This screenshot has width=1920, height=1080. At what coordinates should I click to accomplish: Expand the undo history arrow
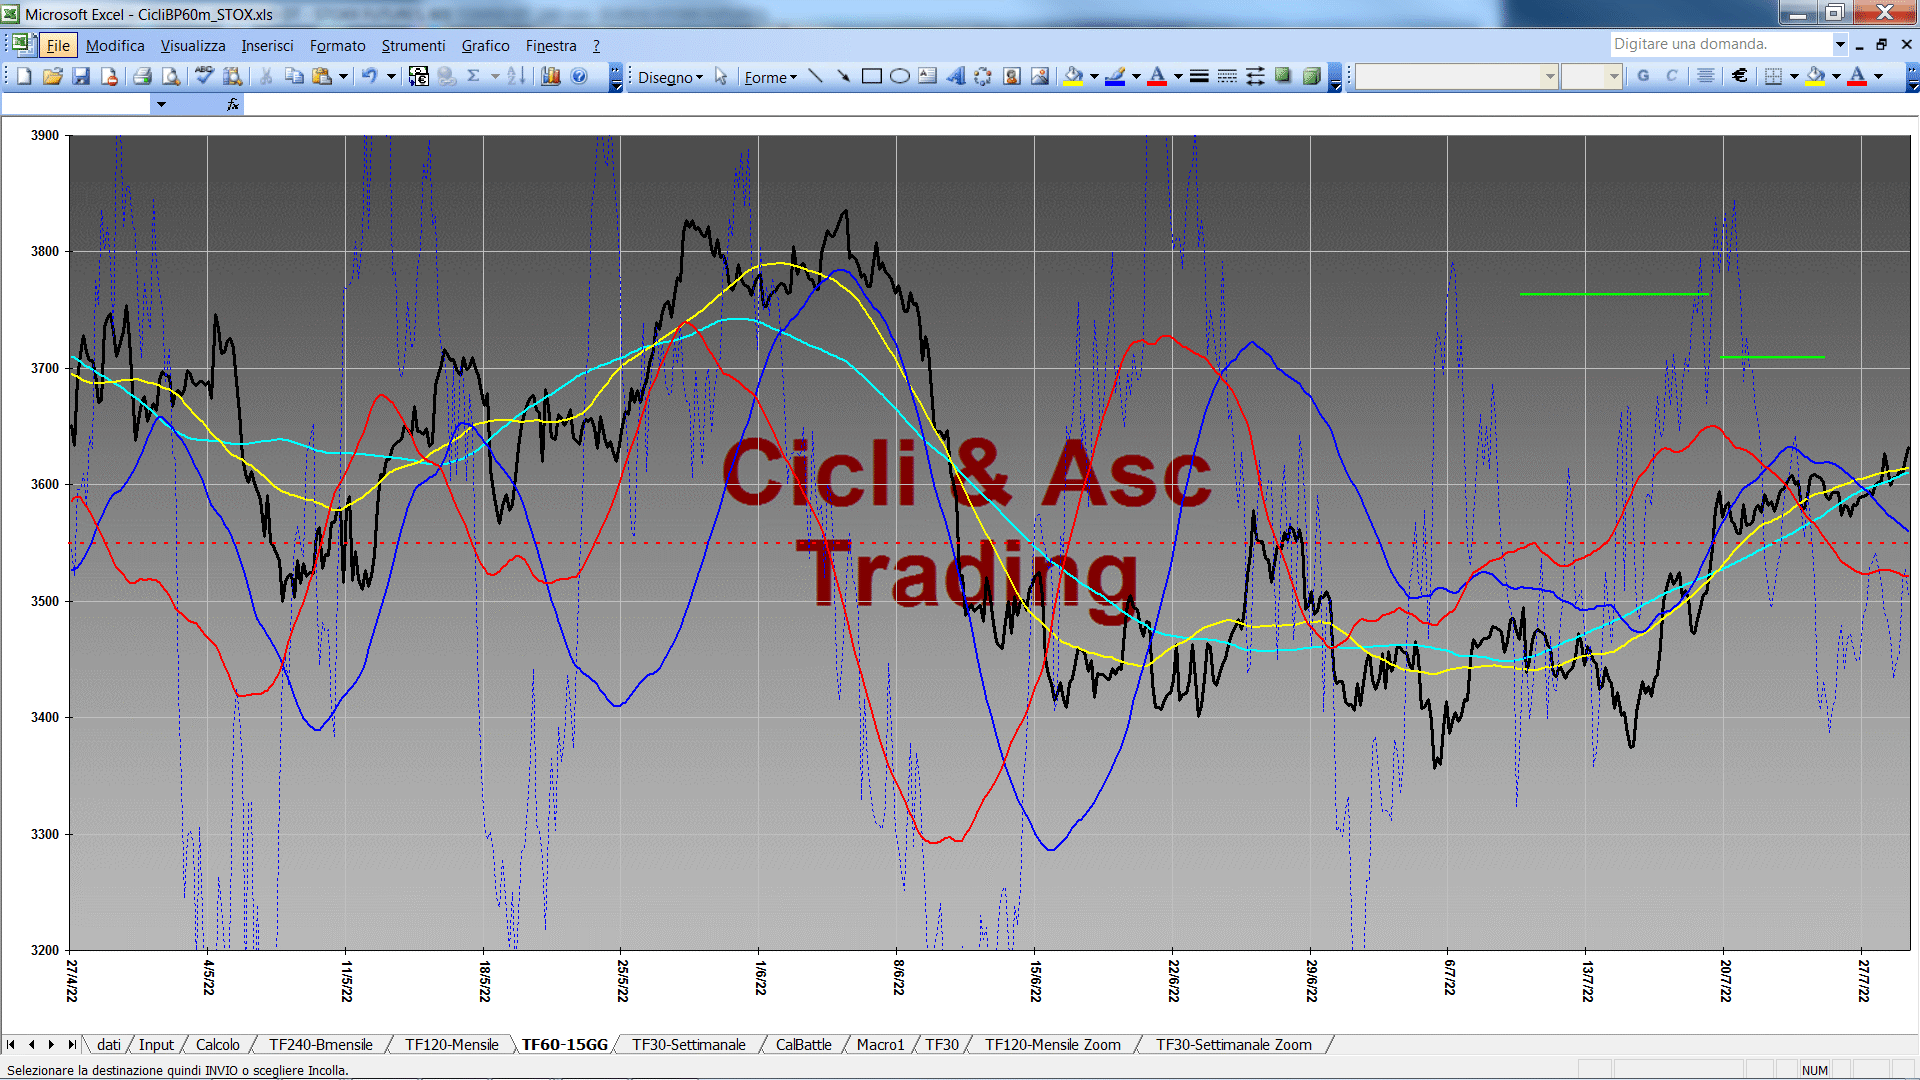click(x=391, y=76)
